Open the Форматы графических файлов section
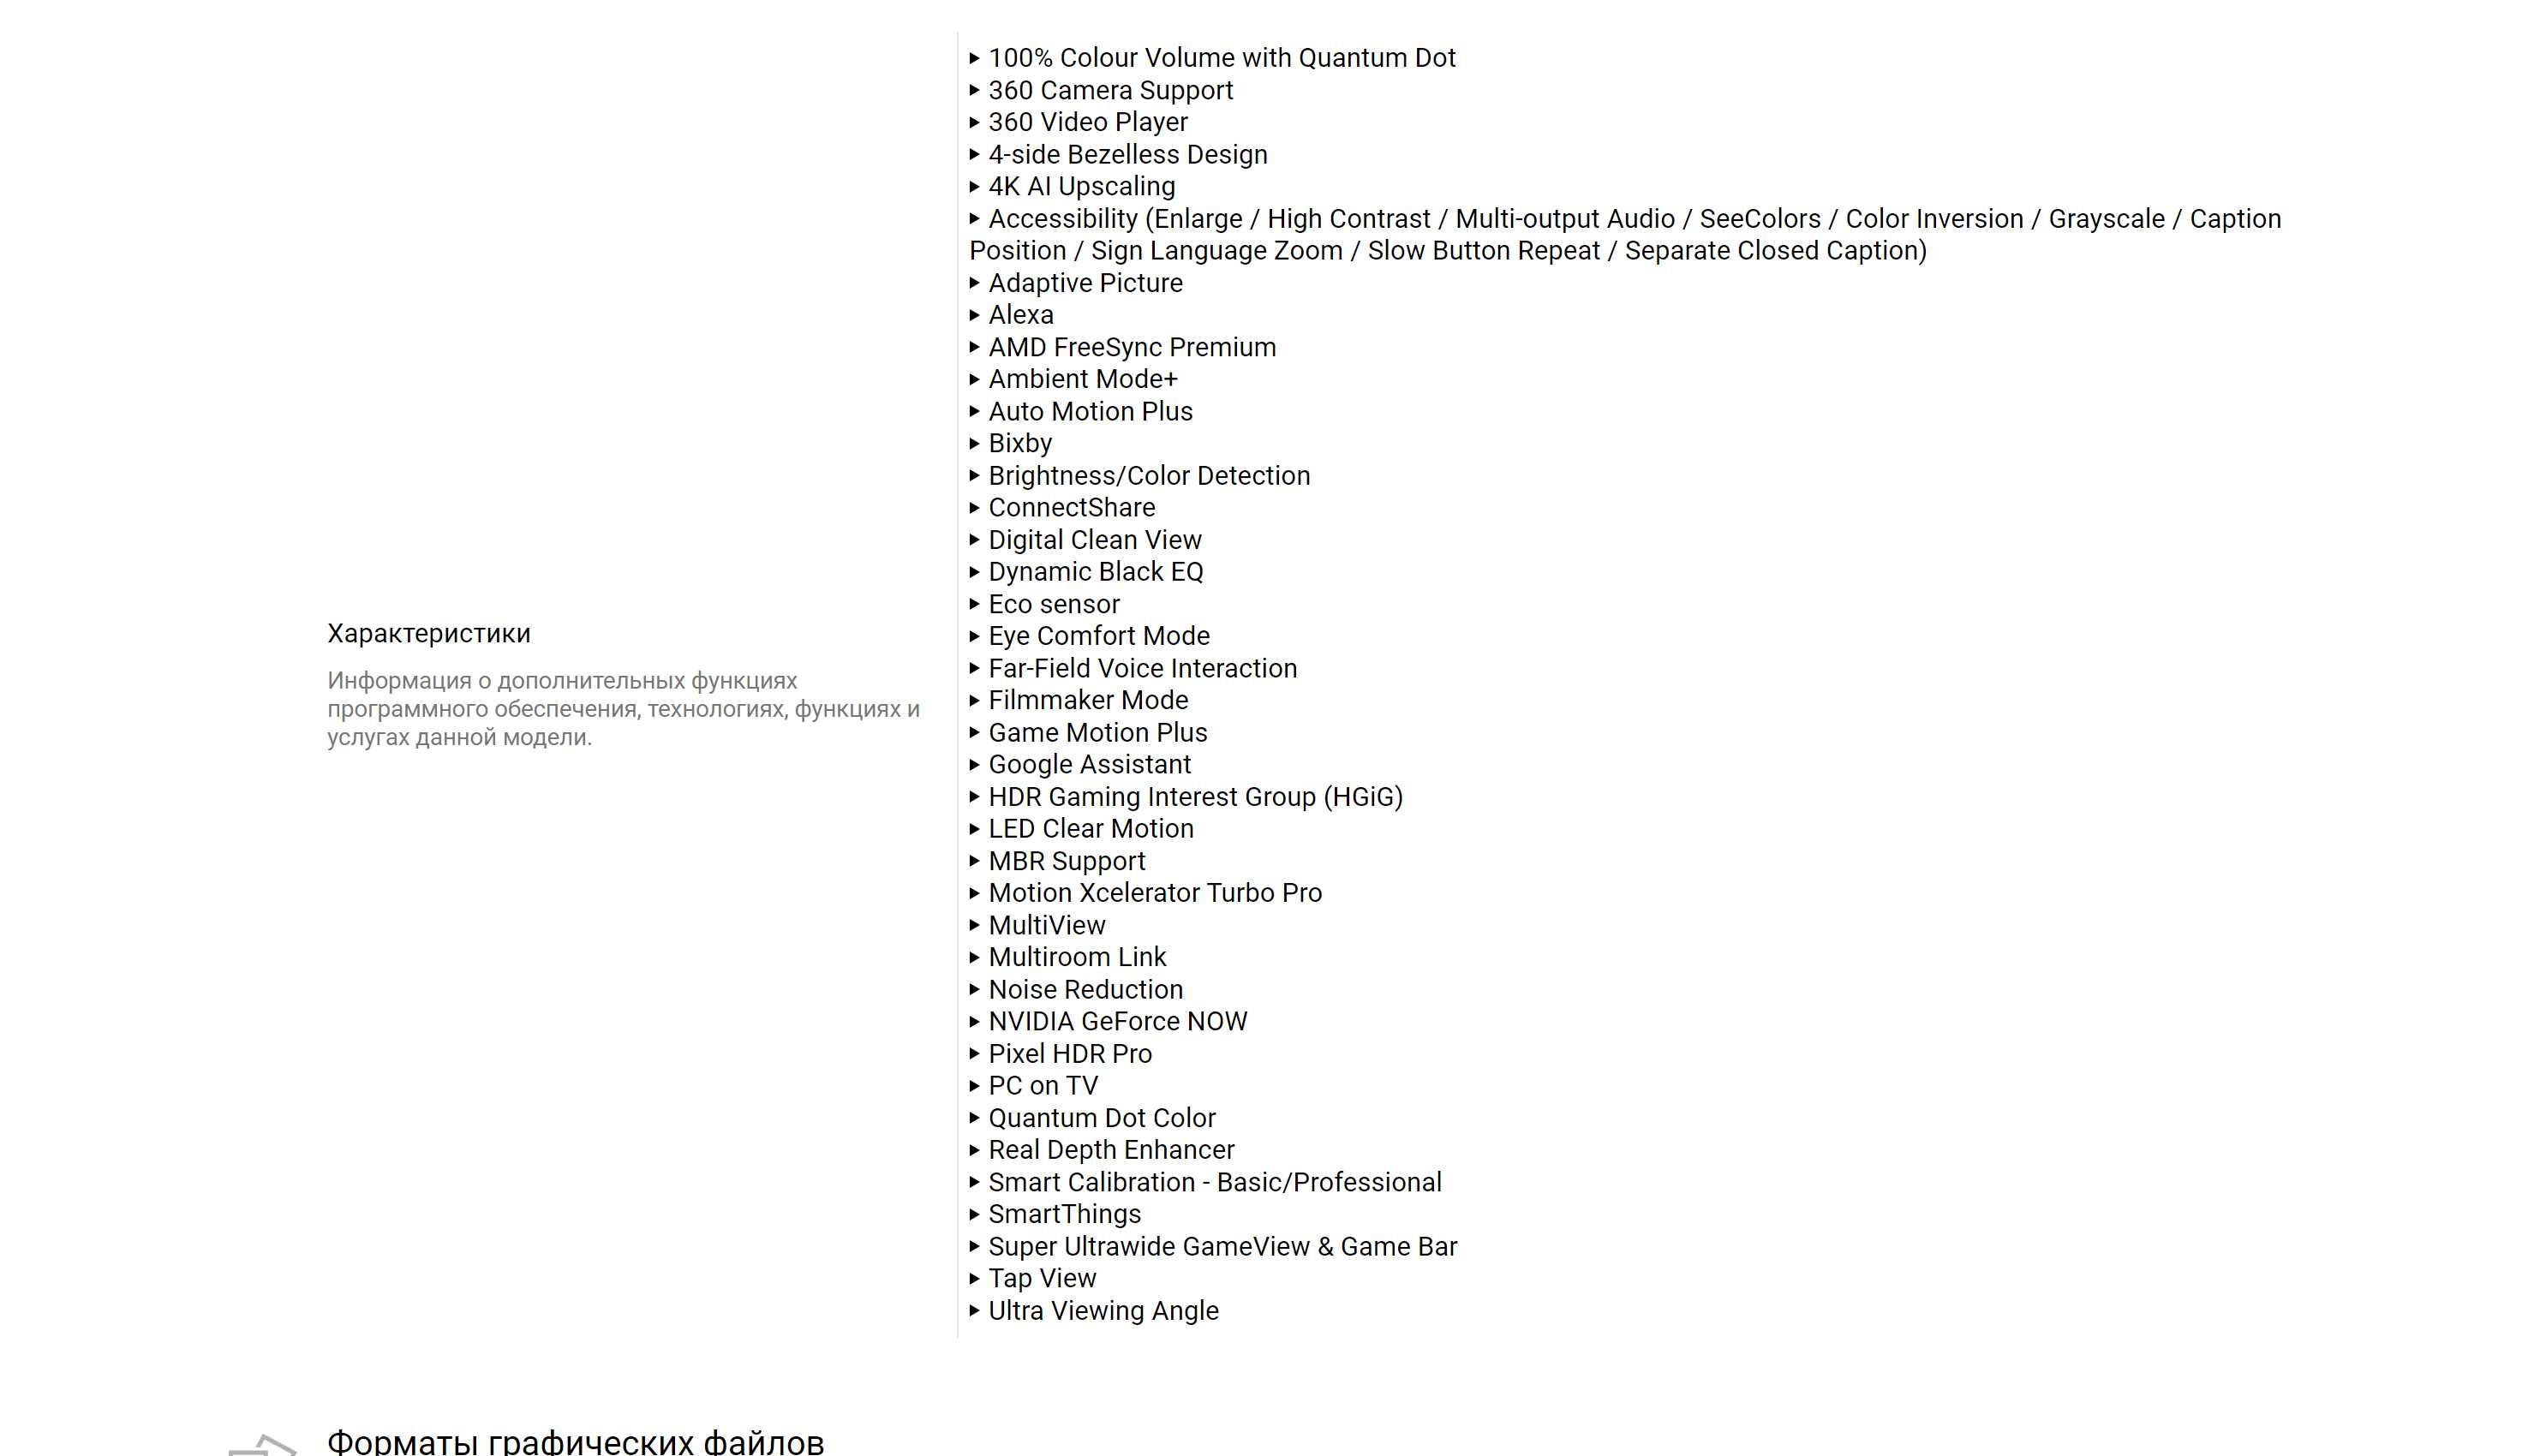The height and width of the screenshot is (1456, 2540). pyautogui.click(x=576, y=1442)
